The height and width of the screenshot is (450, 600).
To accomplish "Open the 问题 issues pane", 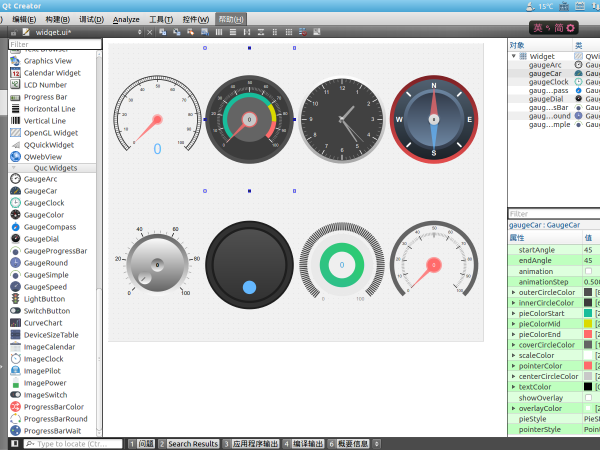I will pyautogui.click(x=145, y=443).
